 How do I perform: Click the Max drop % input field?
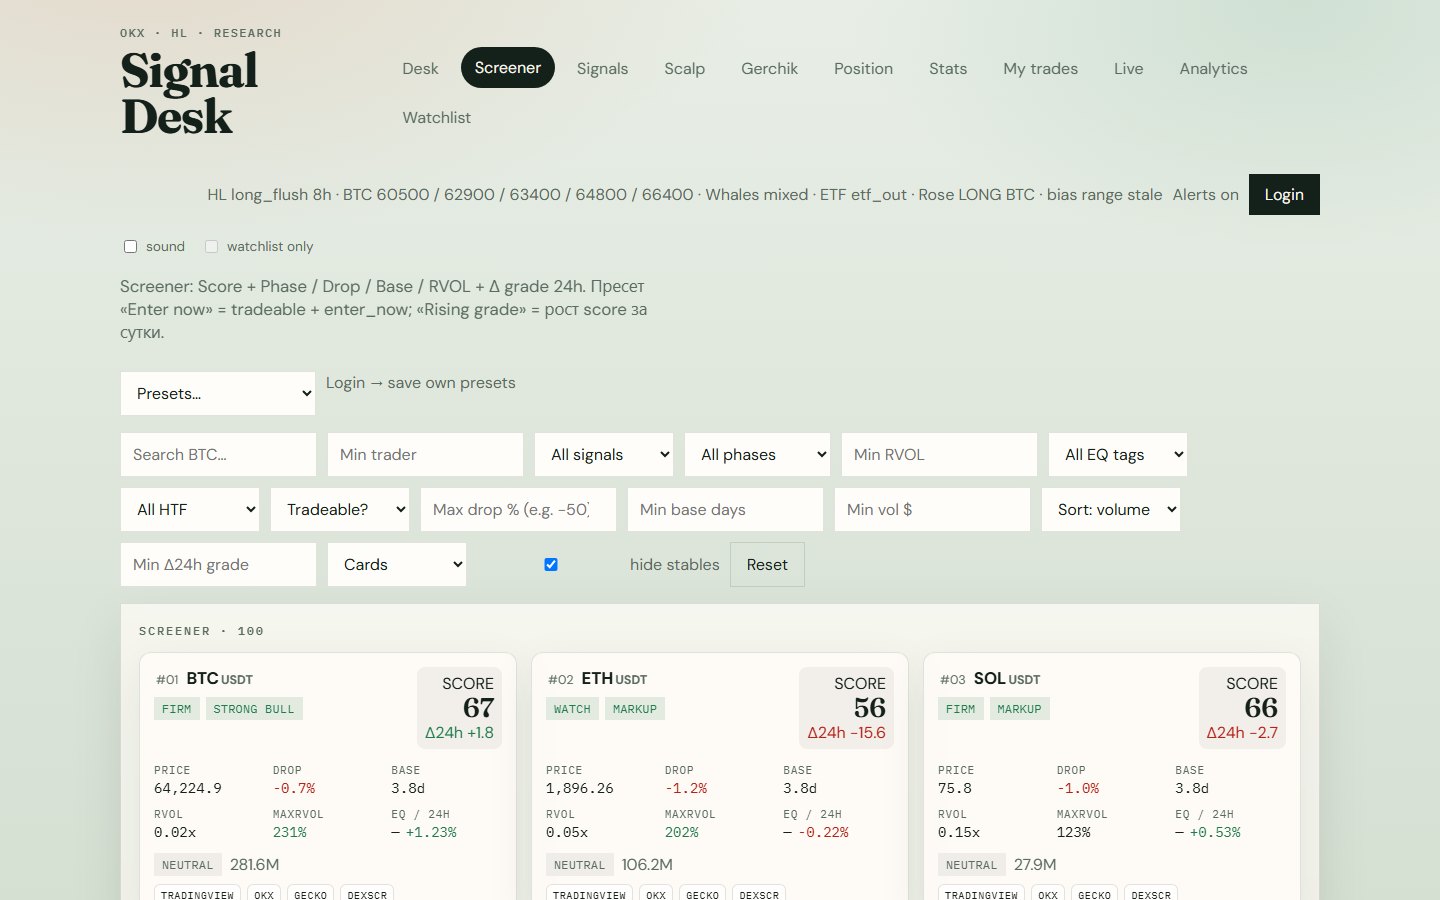[518, 510]
